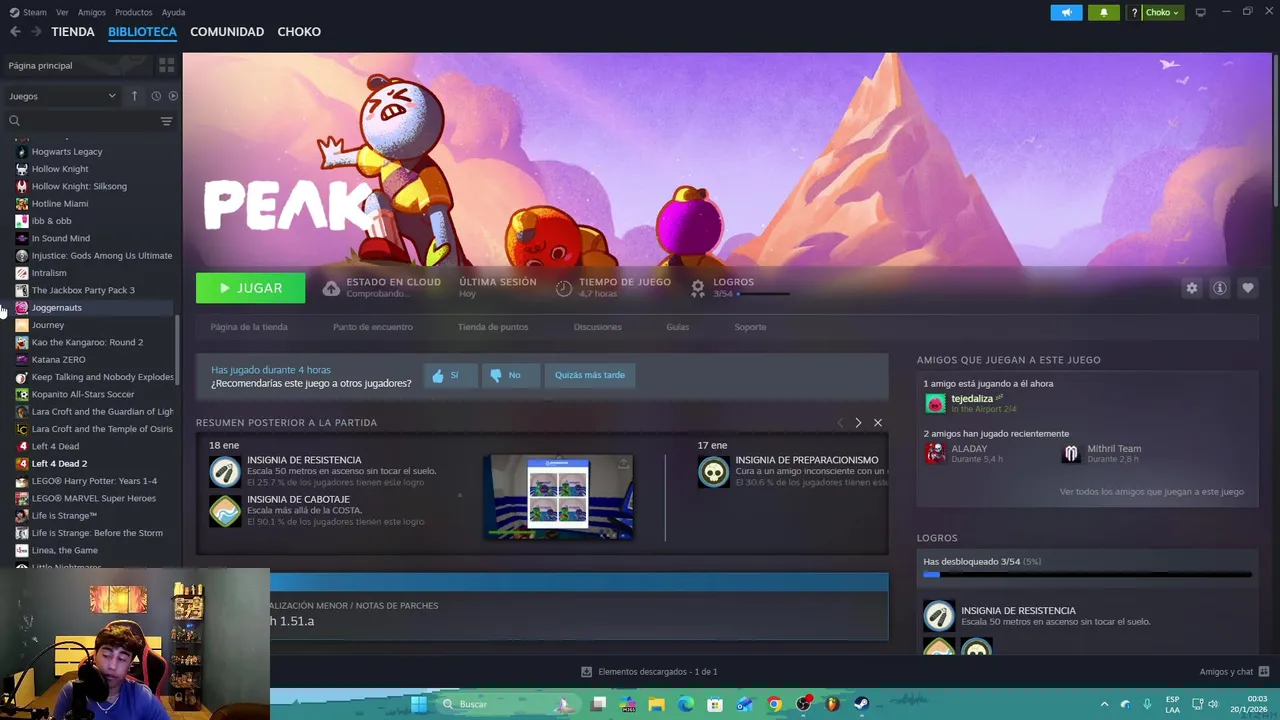Screen dimensions: 1280x720
Task: Close the Resumen posterior a la partida
Action: (878, 423)
